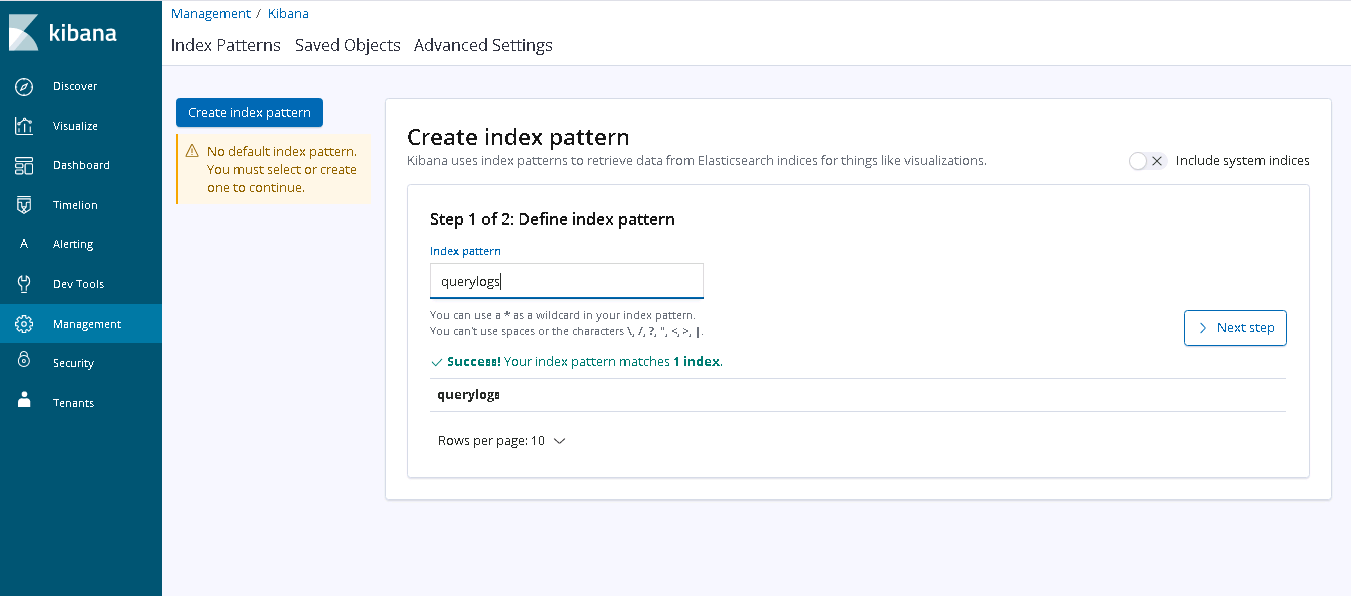
Task: Open Security via lock icon
Action: 24,362
